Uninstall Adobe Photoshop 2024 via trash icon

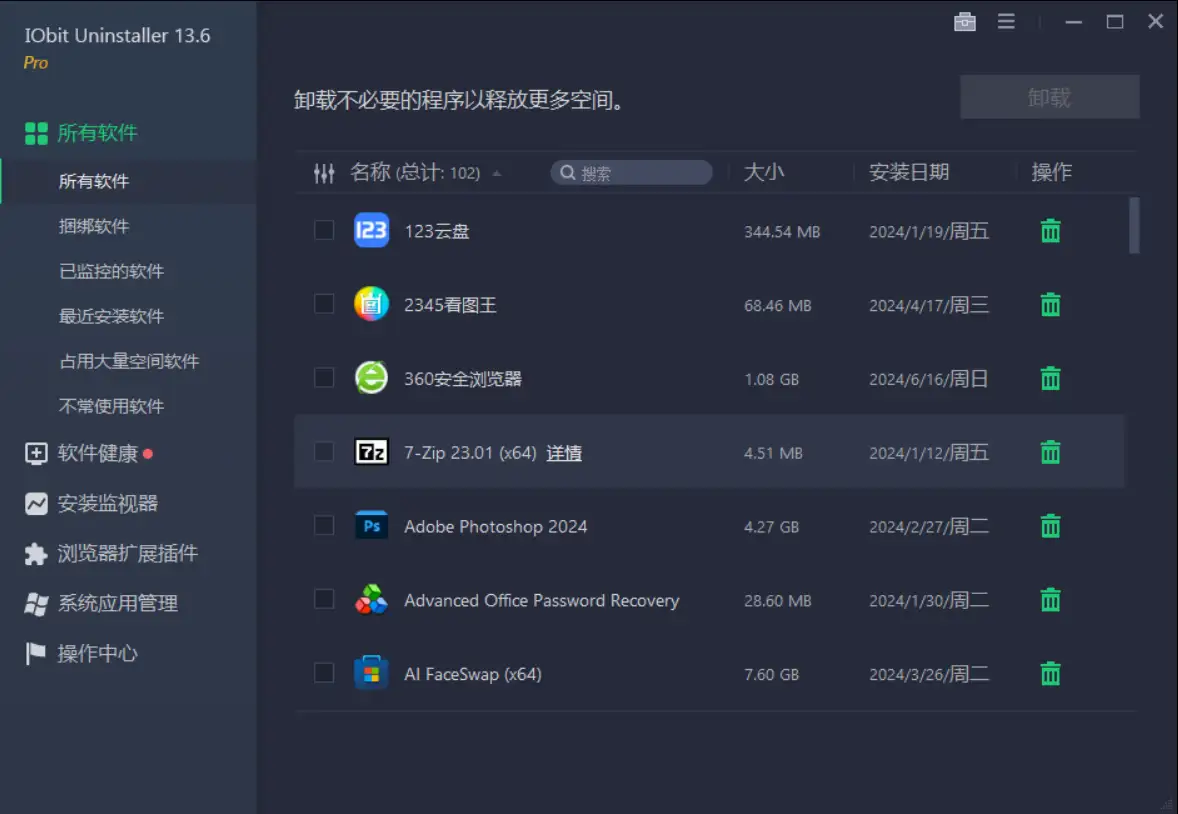(x=1050, y=526)
